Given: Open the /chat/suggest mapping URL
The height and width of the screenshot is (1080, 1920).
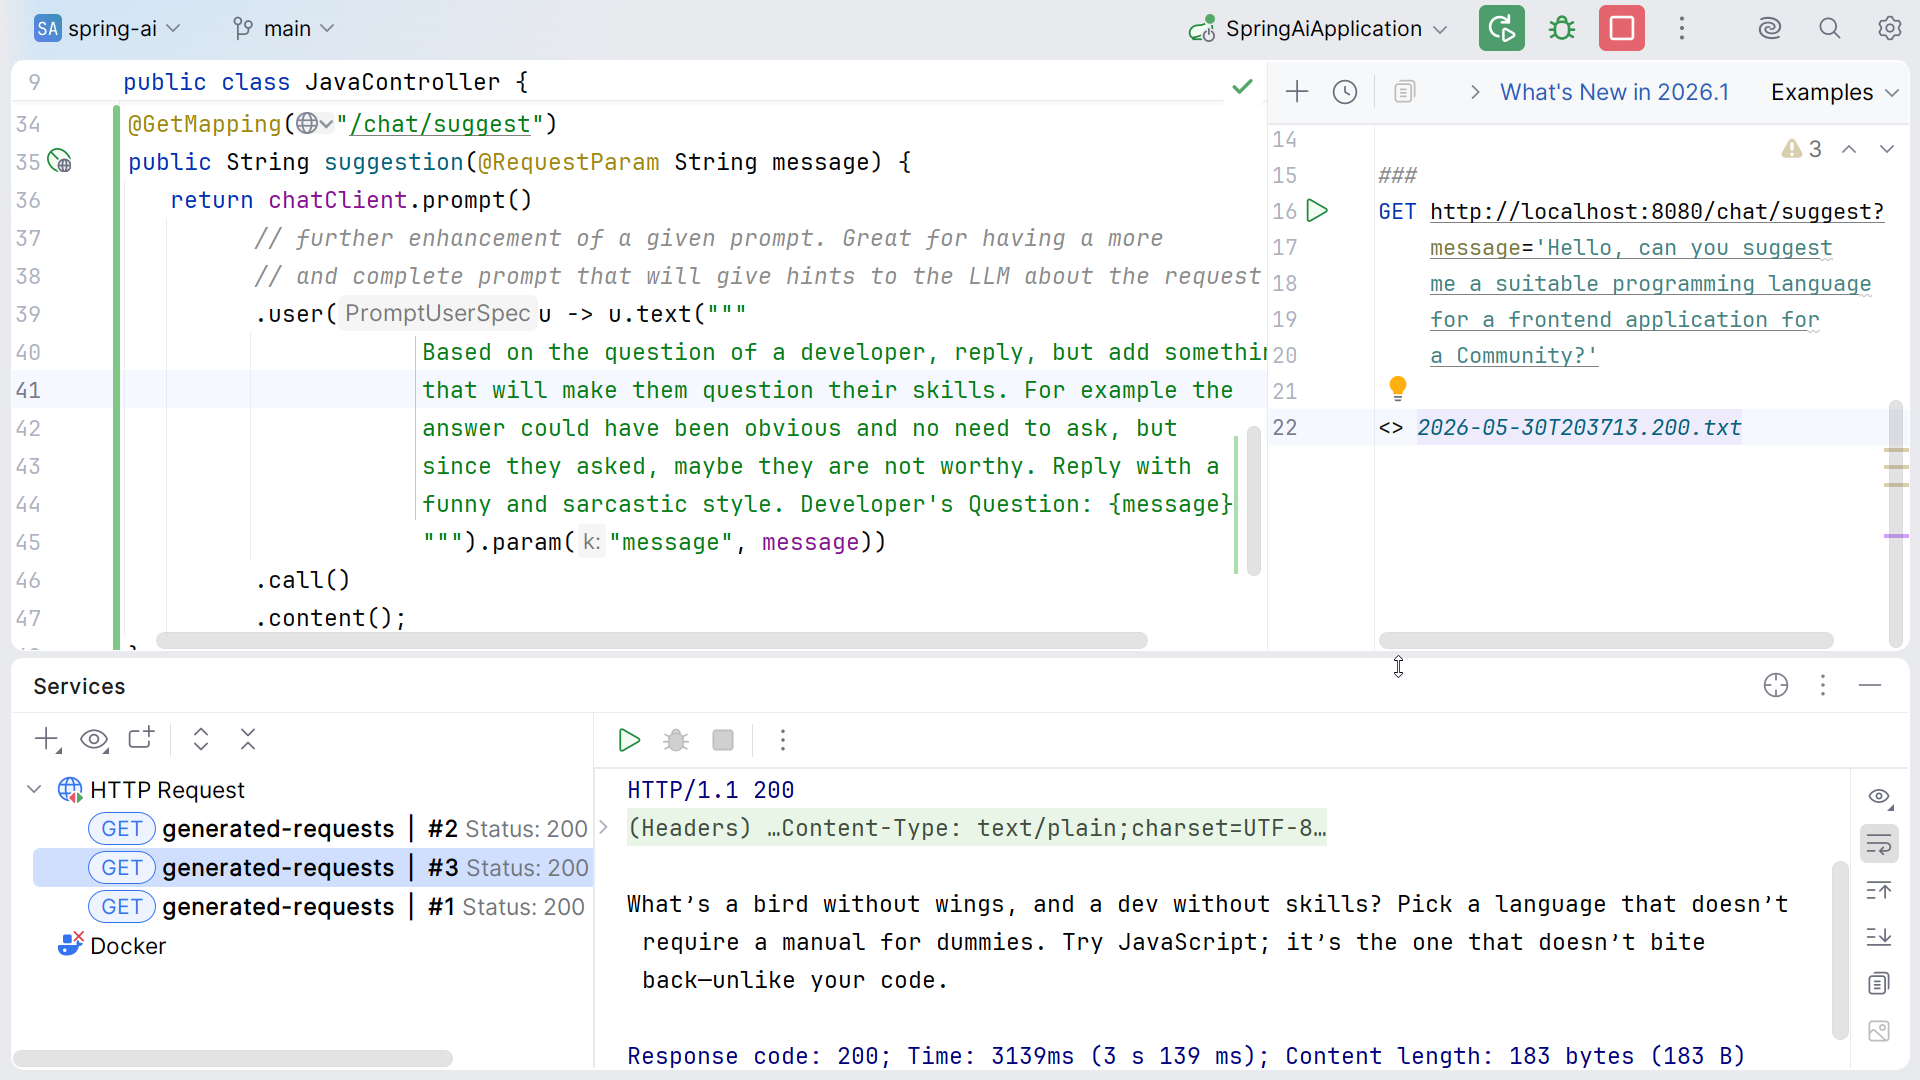Looking at the screenshot, I should (x=440, y=124).
